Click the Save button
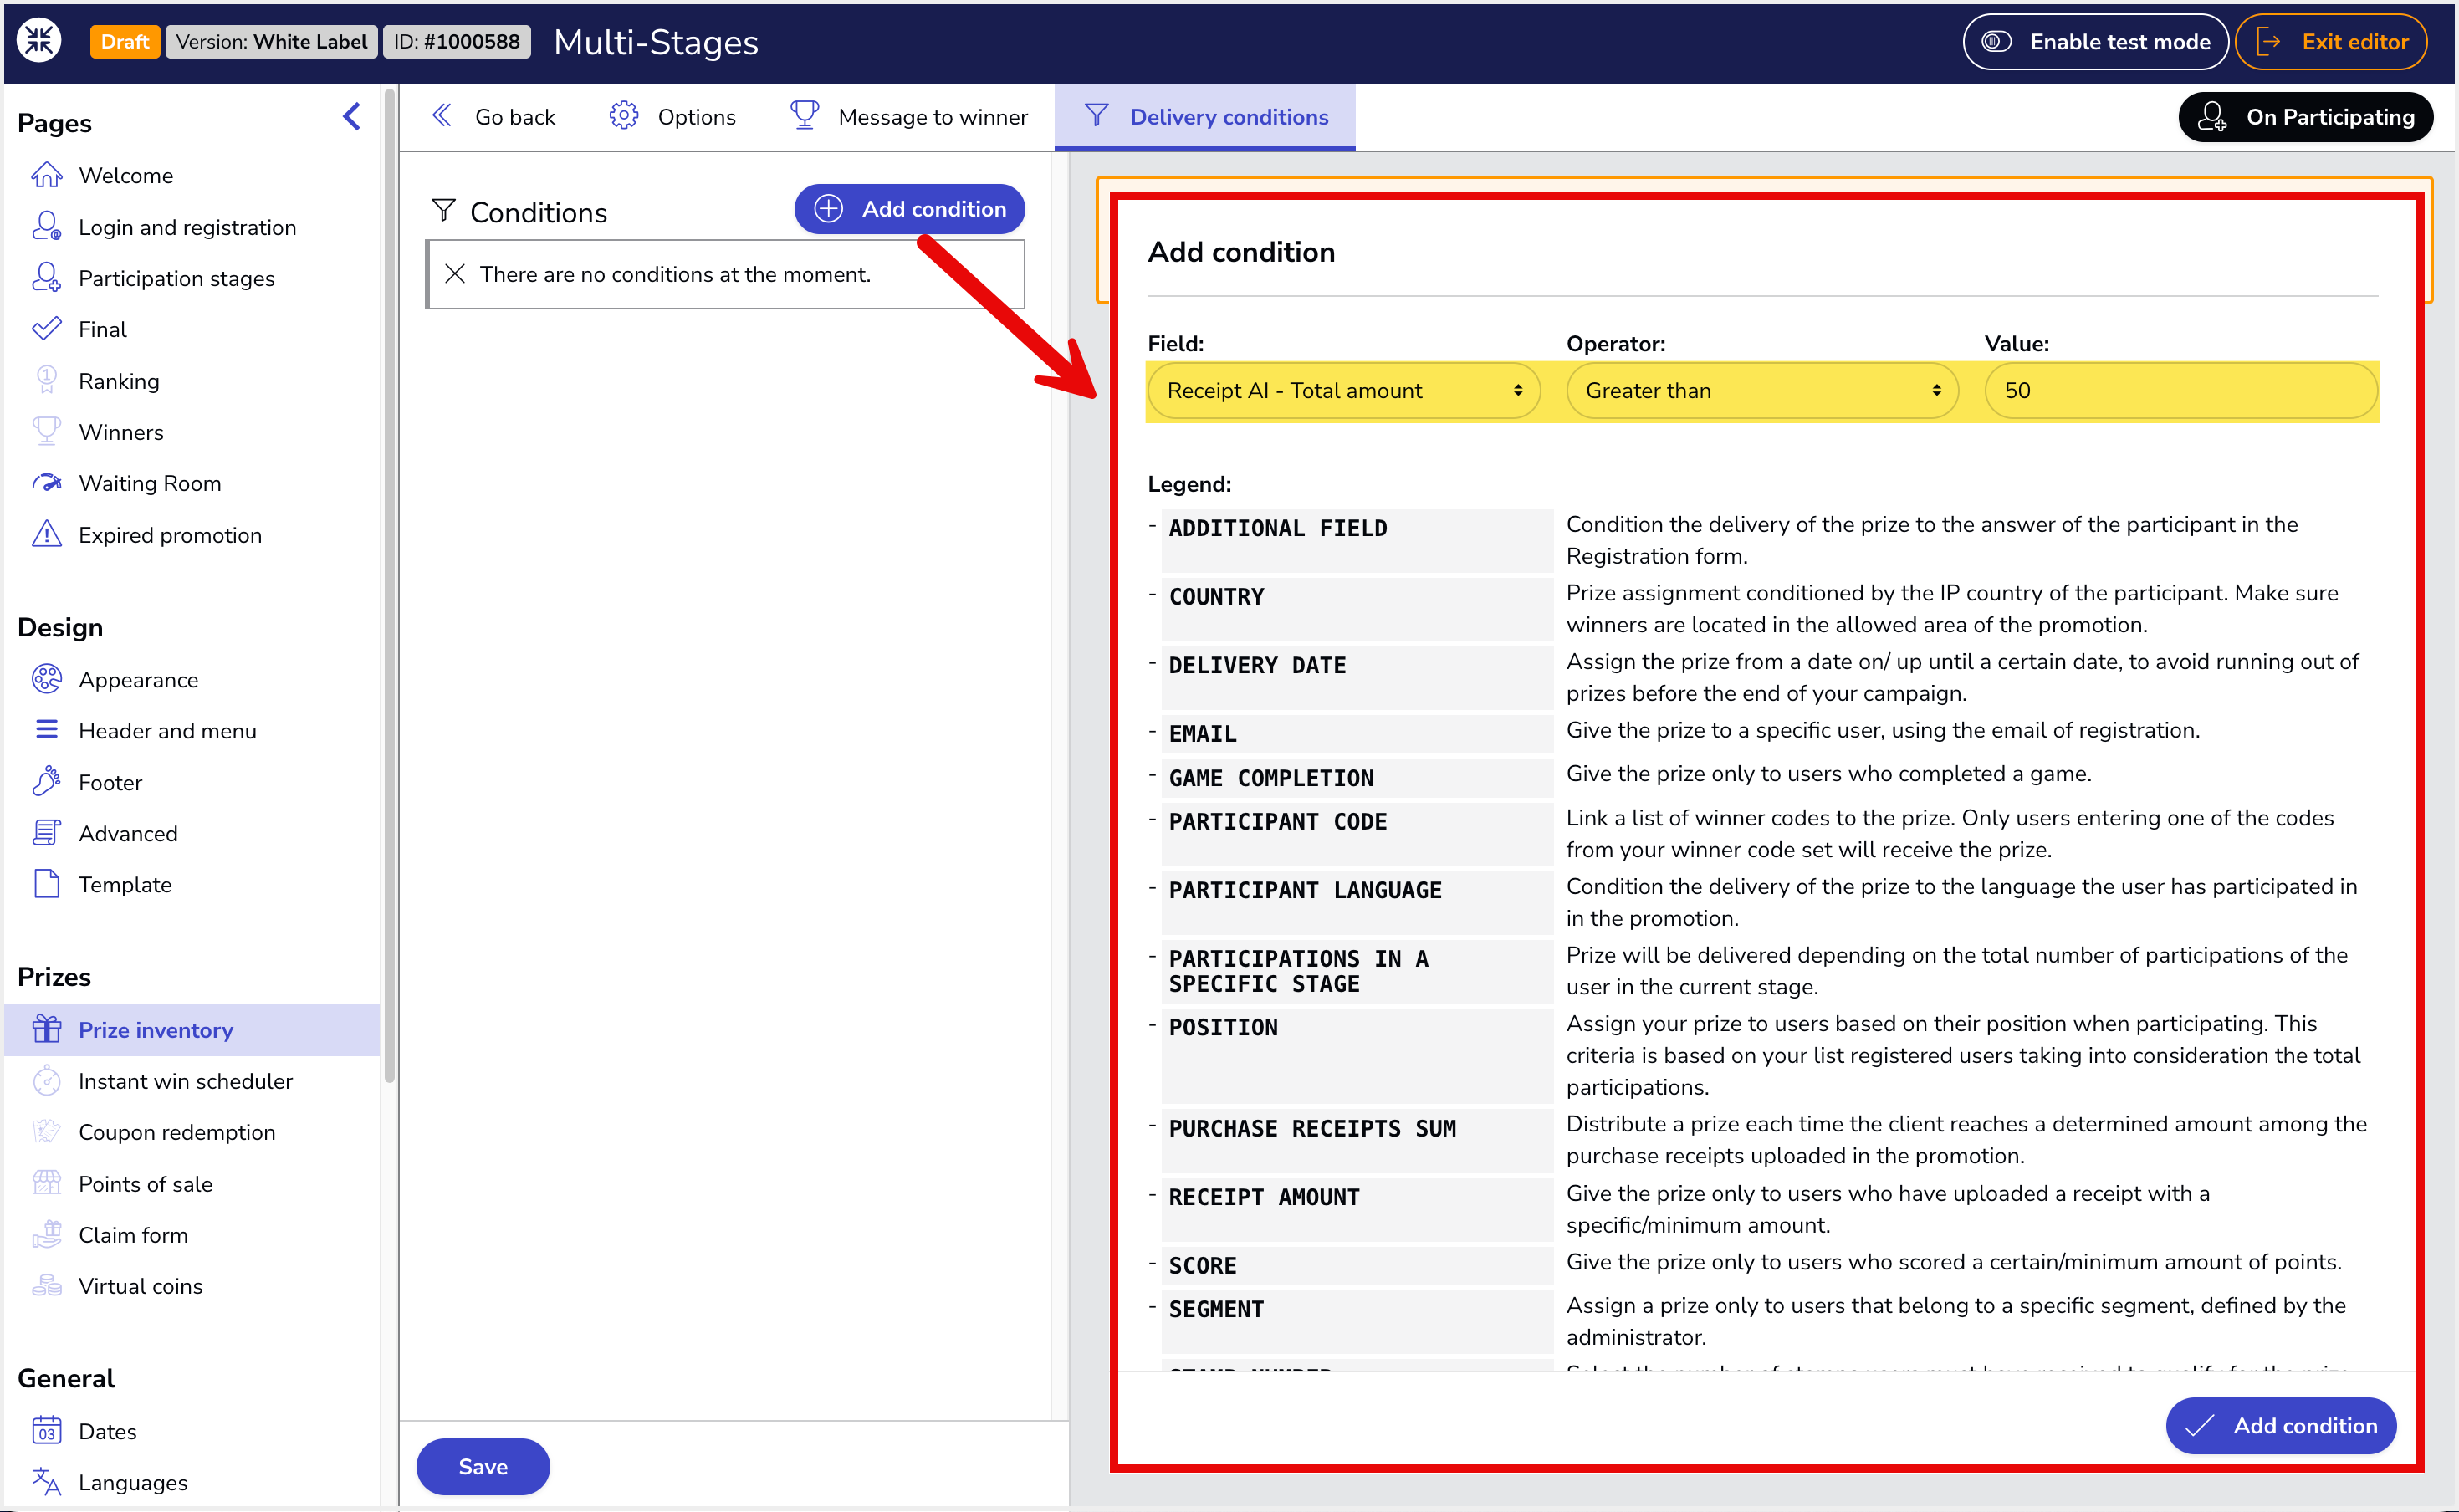Screen dimensions: 2459x1512 point(483,1466)
